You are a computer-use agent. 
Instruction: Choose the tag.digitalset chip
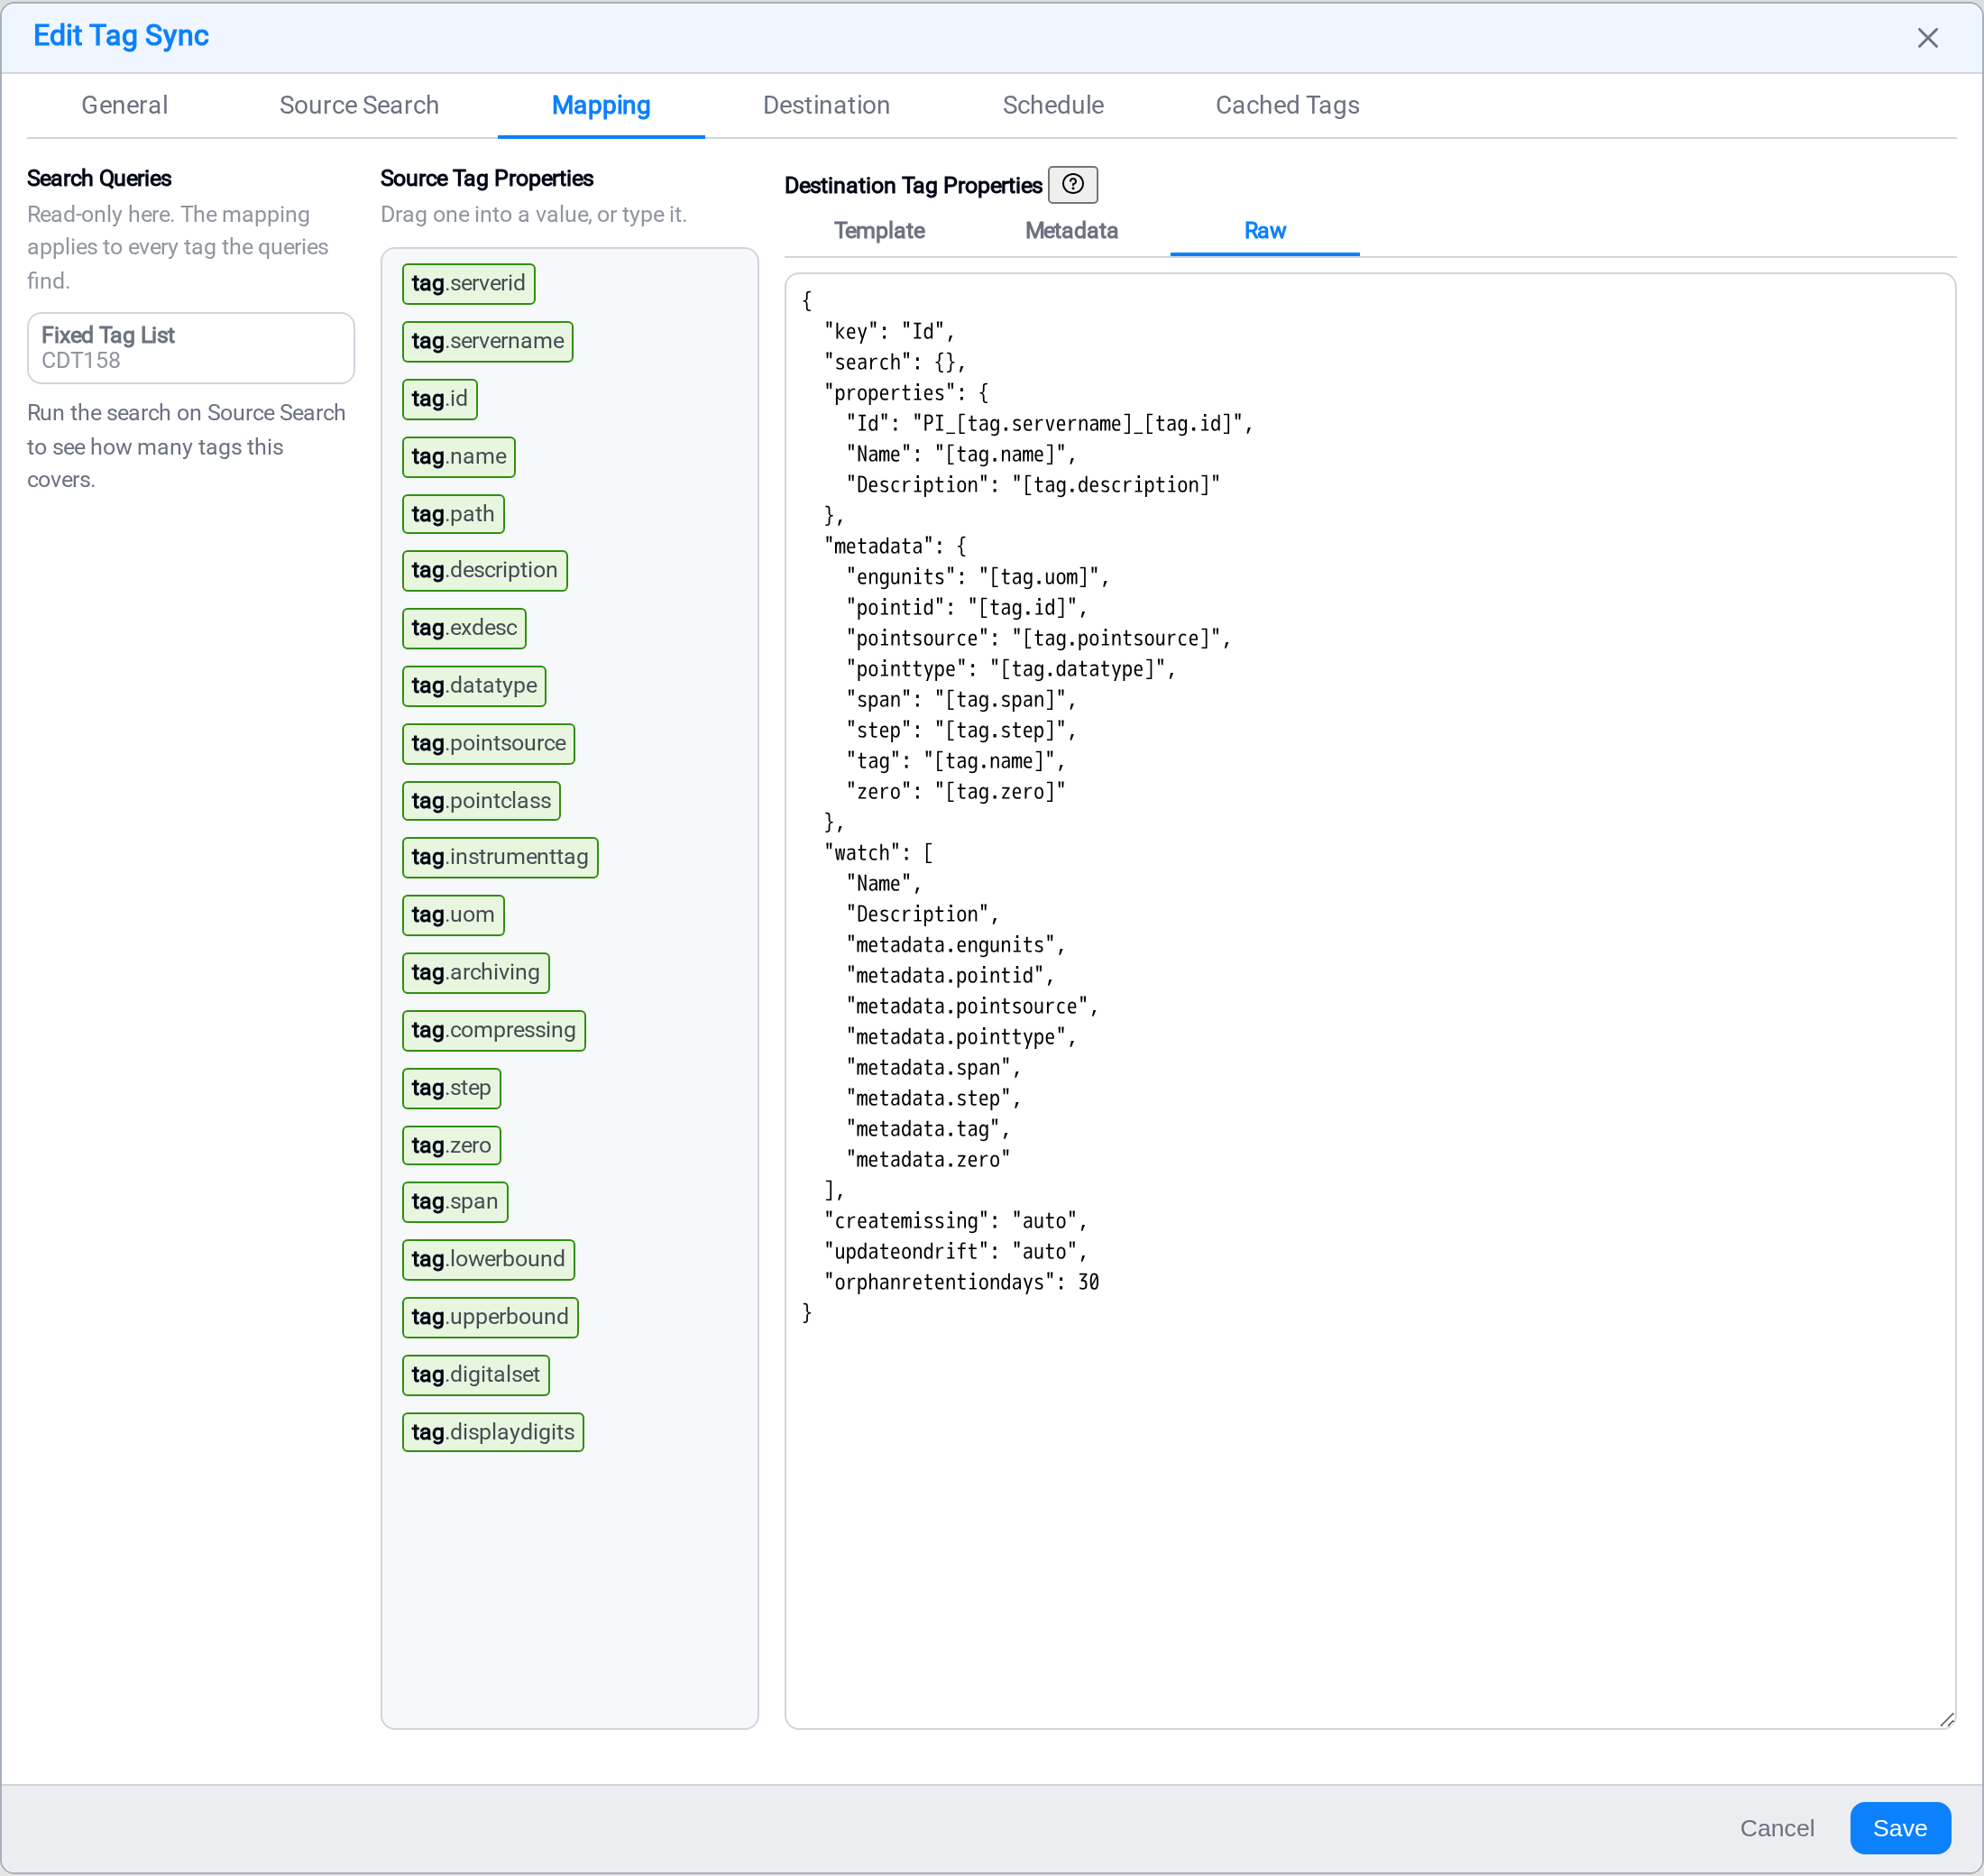[x=475, y=1375]
